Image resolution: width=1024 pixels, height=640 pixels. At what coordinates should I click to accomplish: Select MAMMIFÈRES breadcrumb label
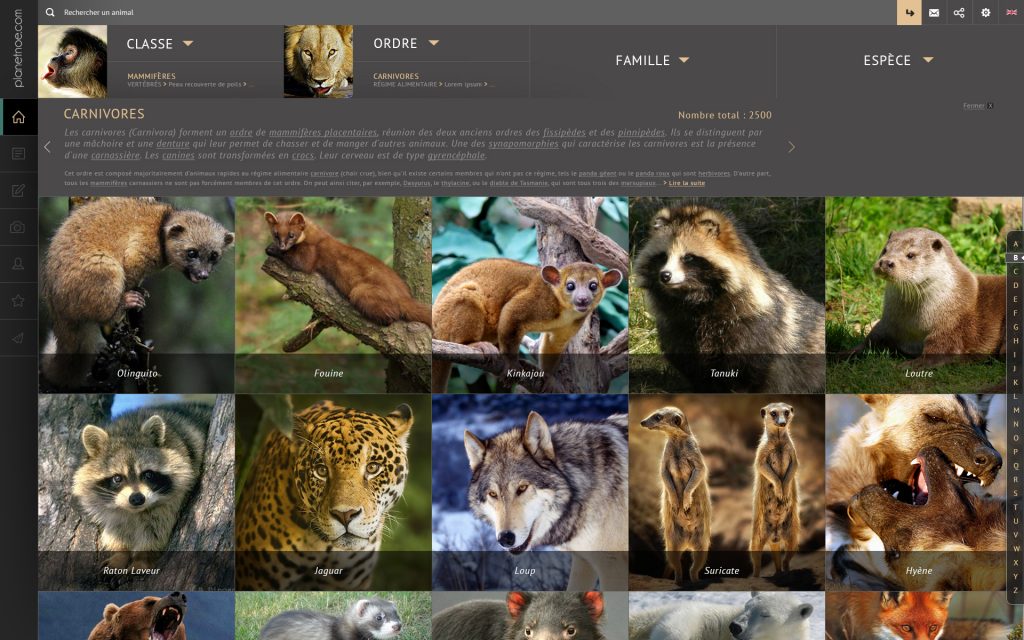[x=152, y=76]
